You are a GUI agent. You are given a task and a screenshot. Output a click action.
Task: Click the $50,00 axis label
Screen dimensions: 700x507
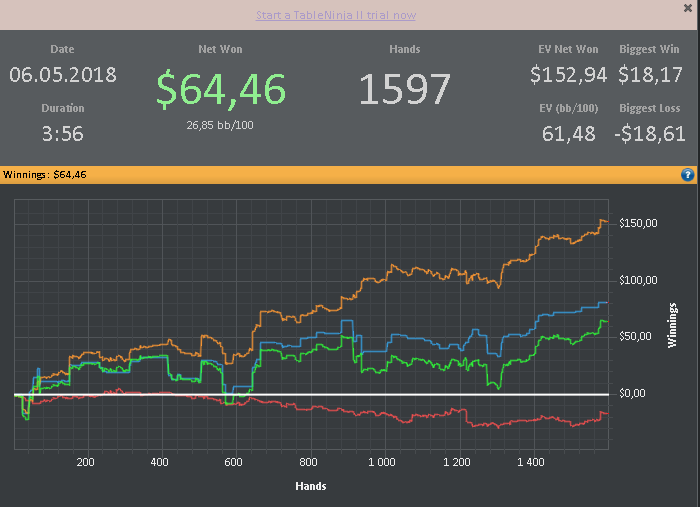pos(635,336)
